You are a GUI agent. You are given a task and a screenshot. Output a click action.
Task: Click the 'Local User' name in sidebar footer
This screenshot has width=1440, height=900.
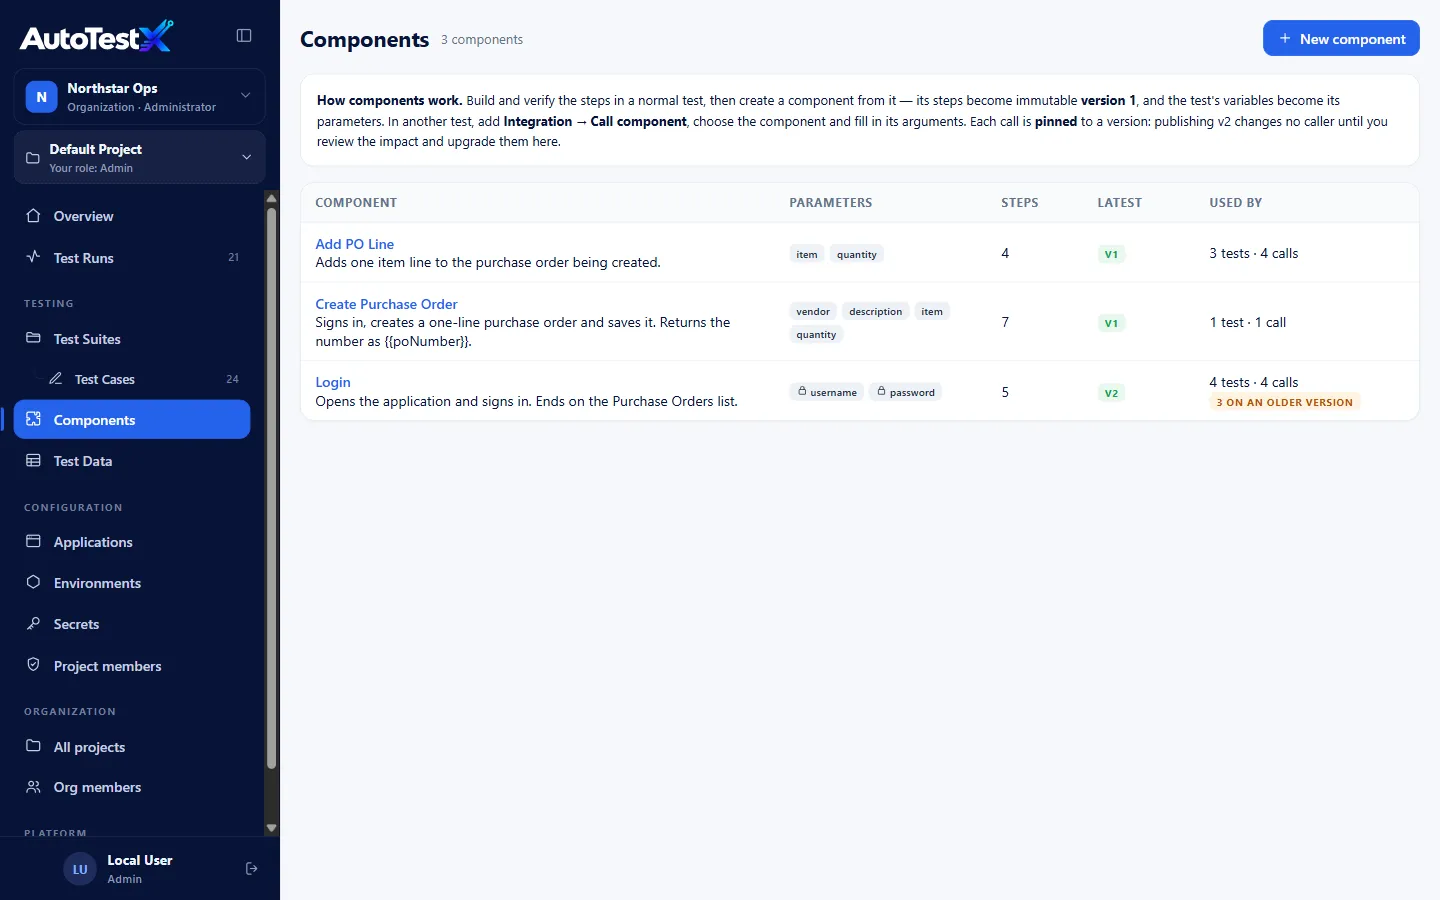[140, 860]
